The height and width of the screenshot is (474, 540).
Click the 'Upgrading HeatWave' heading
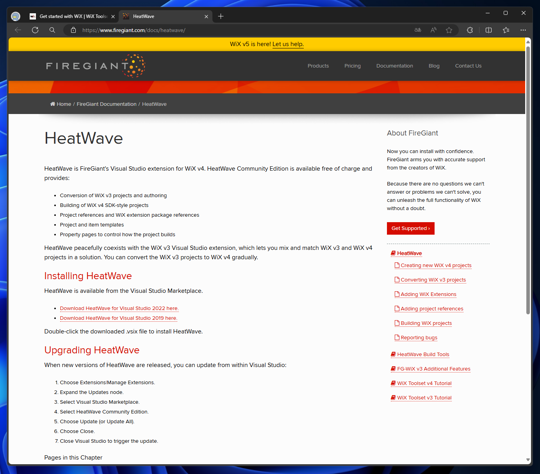[x=92, y=350]
